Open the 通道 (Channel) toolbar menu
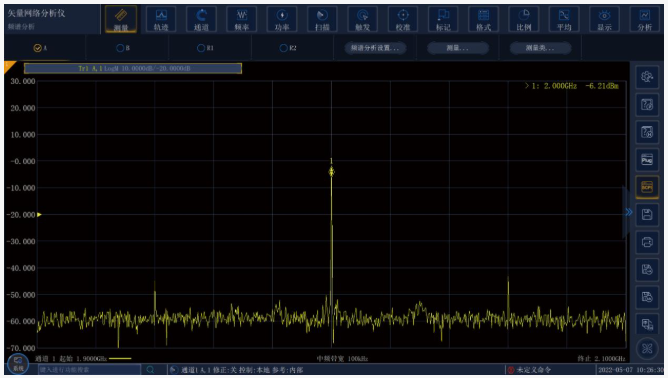 (201, 19)
